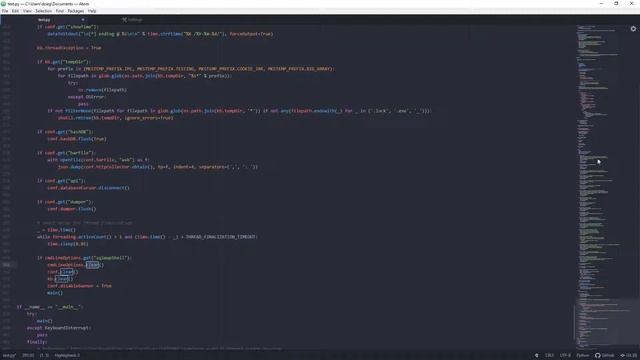This screenshot has height=360, width=640.
Task: Change the UTF-8 encoding selector
Action: point(565,356)
